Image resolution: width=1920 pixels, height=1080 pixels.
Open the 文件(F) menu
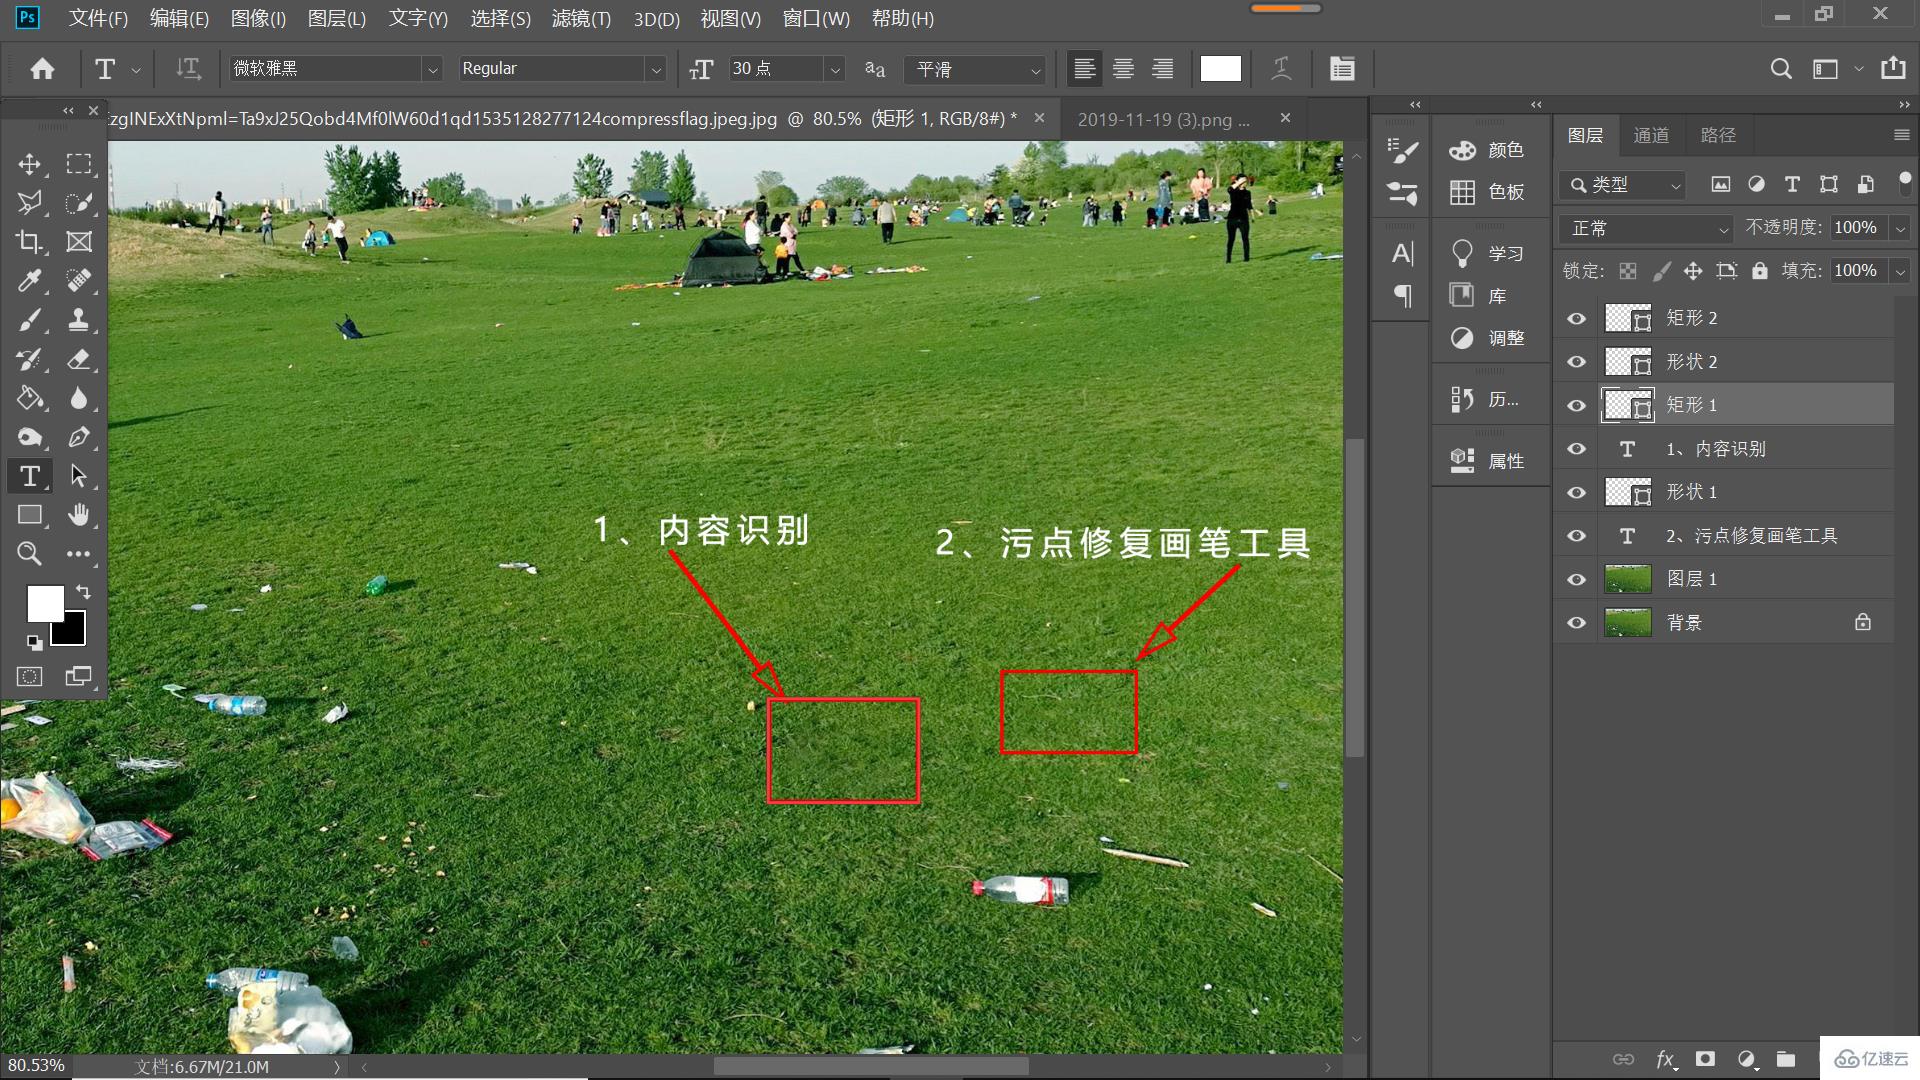(98, 18)
